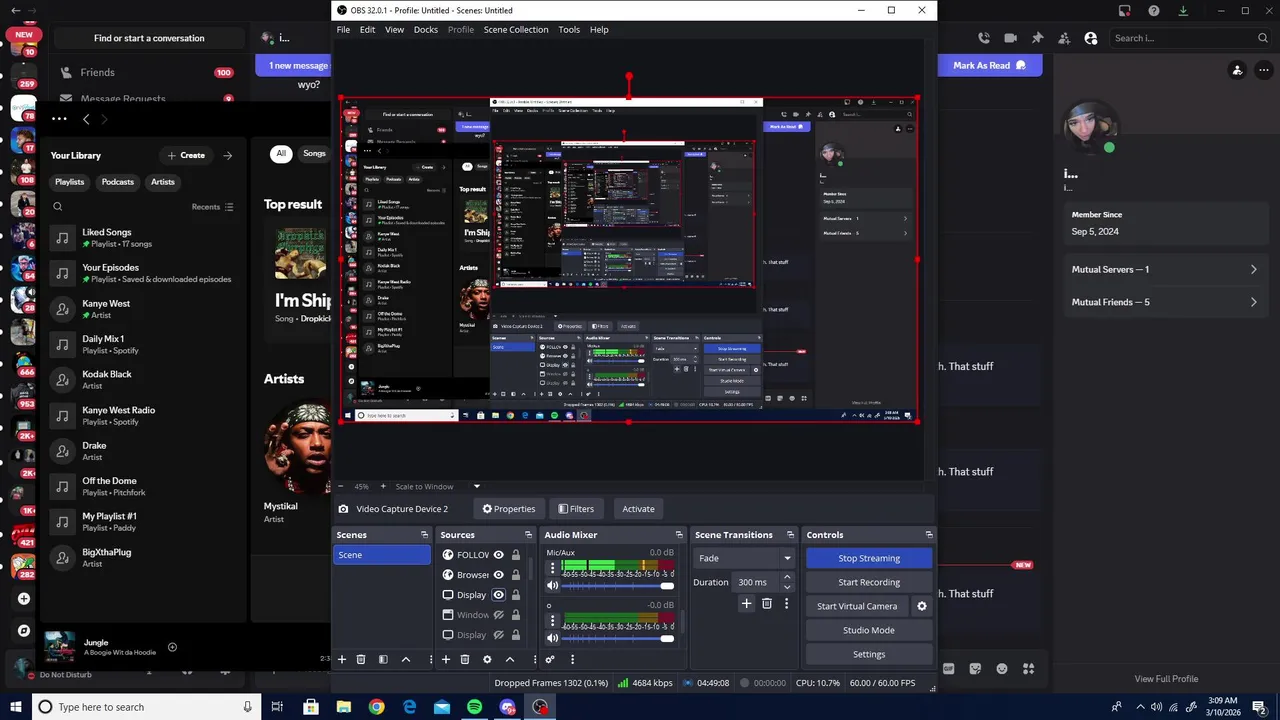
Task: Open the Scale to Window dropdown arrow
Action: (477, 487)
